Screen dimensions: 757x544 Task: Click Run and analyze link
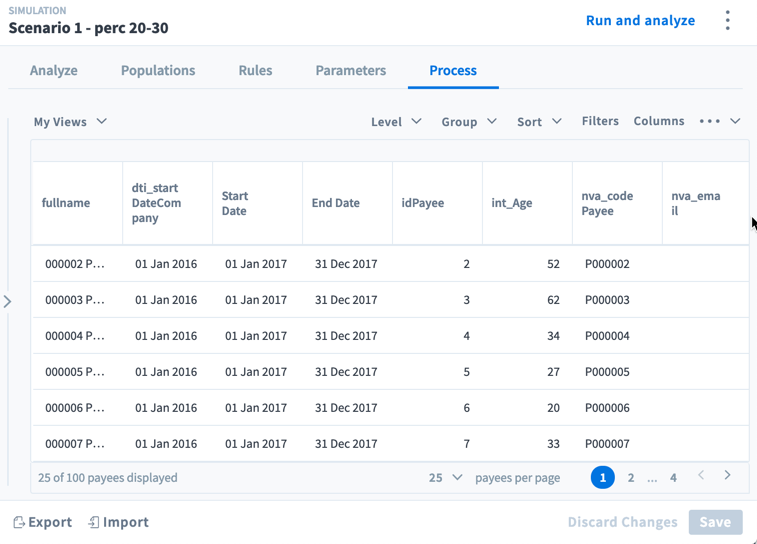point(640,20)
